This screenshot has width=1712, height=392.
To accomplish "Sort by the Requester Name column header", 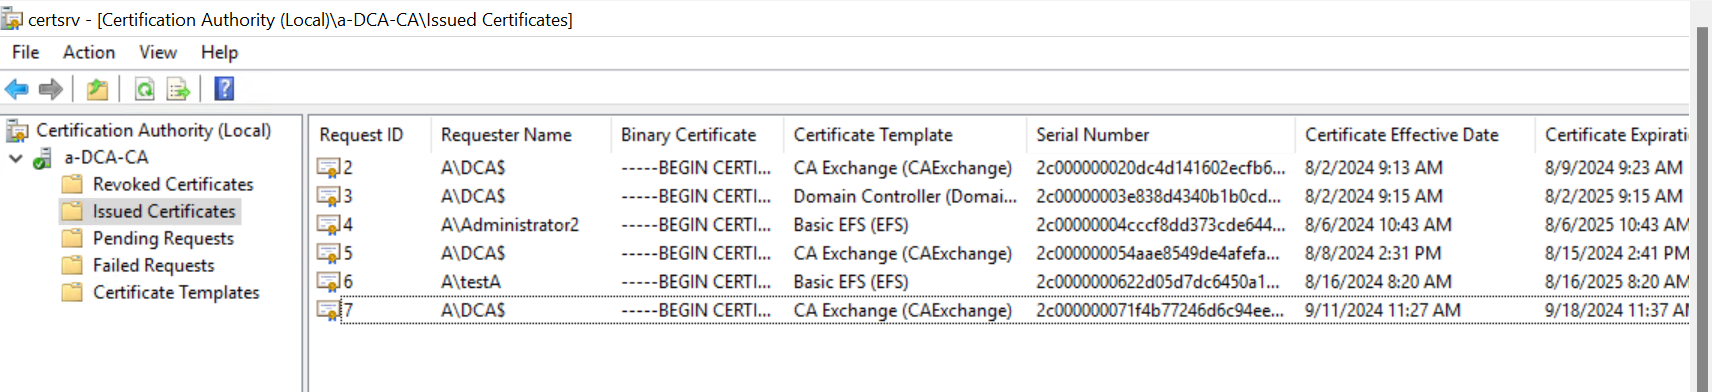I will tap(521, 135).
